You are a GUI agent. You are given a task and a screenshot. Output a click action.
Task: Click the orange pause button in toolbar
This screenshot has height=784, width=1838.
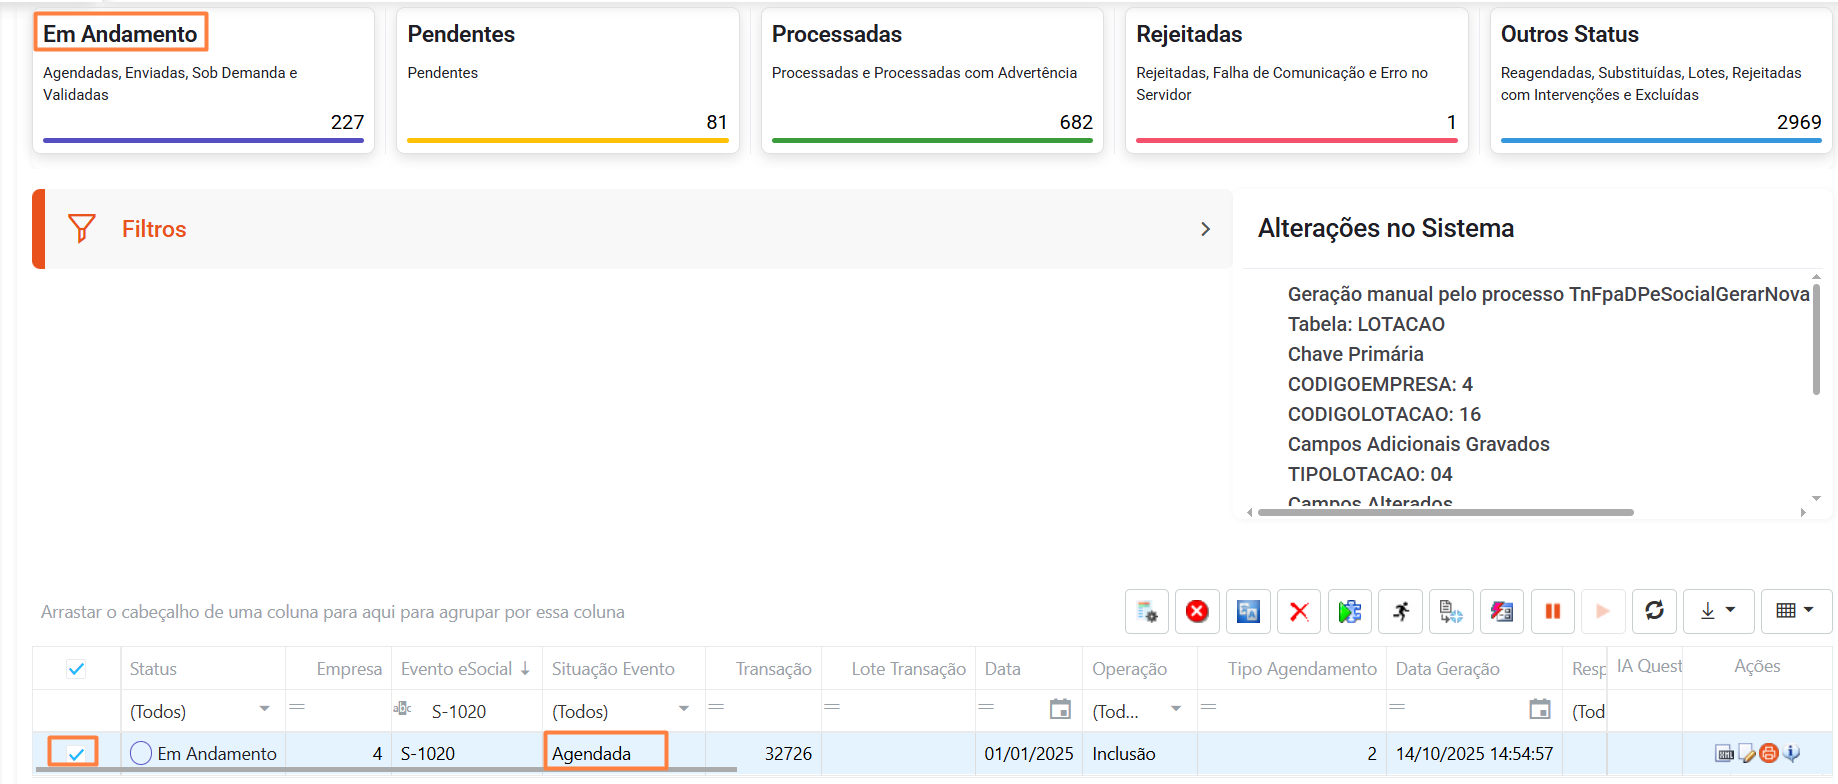1552,611
